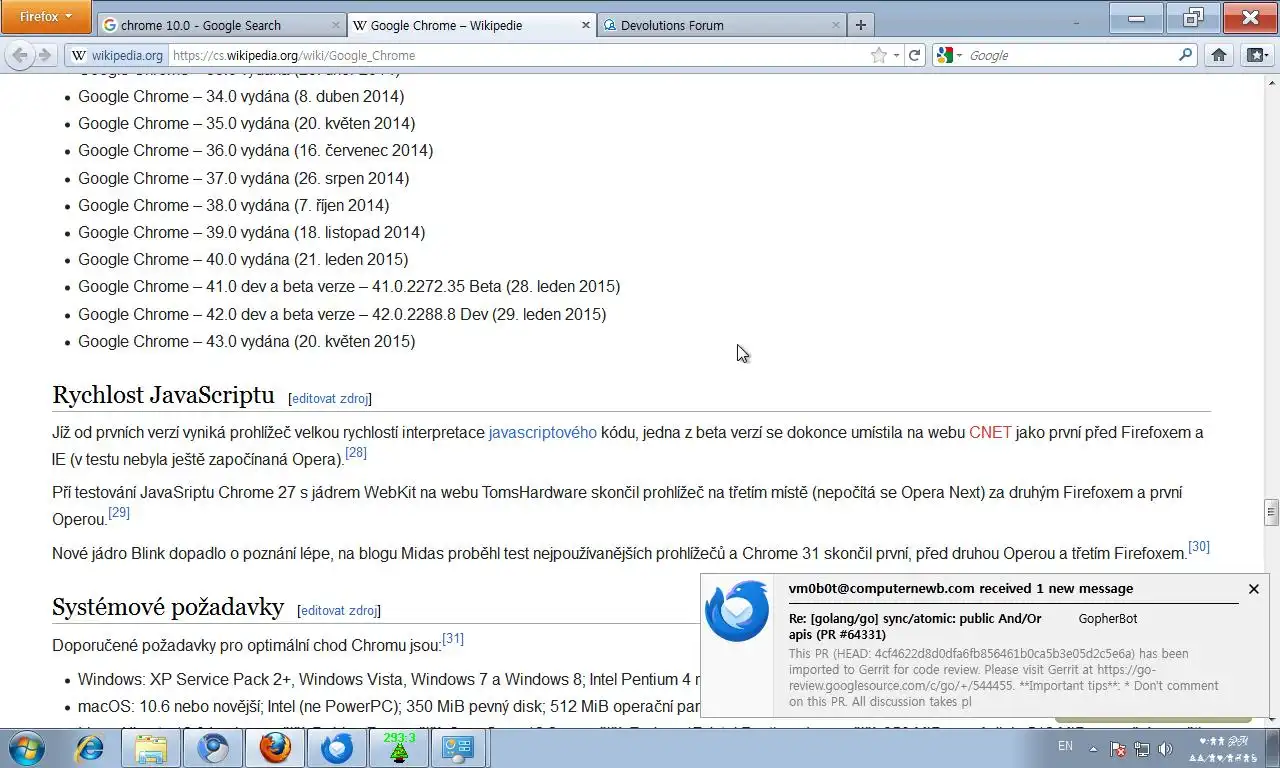Close the Devolutions Forum tab
The image size is (1280, 768).
[835, 25]
